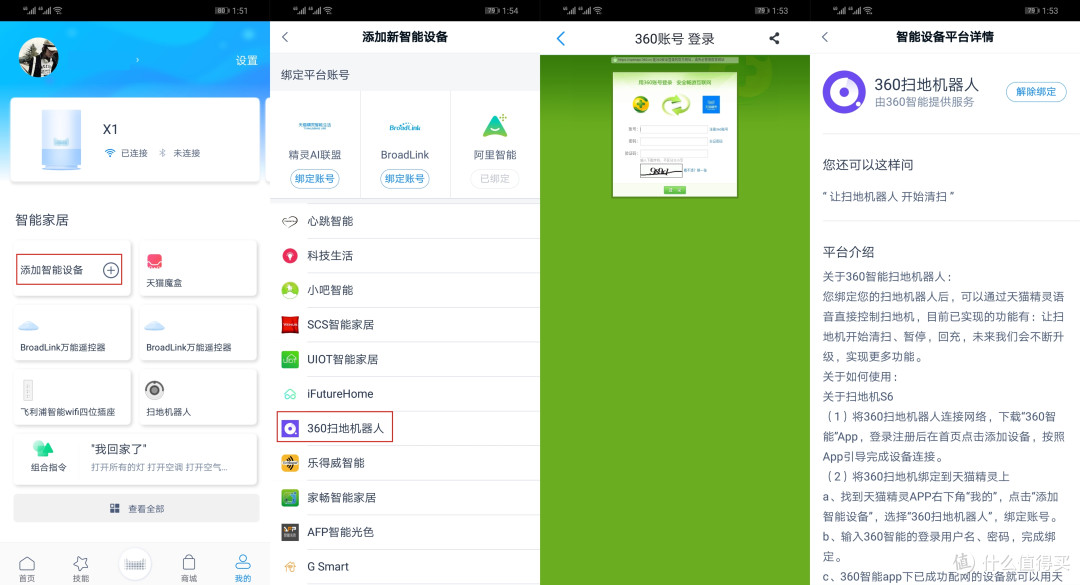
Task: Select 乐得威智能 in platform list
Action: pos(405,463)
